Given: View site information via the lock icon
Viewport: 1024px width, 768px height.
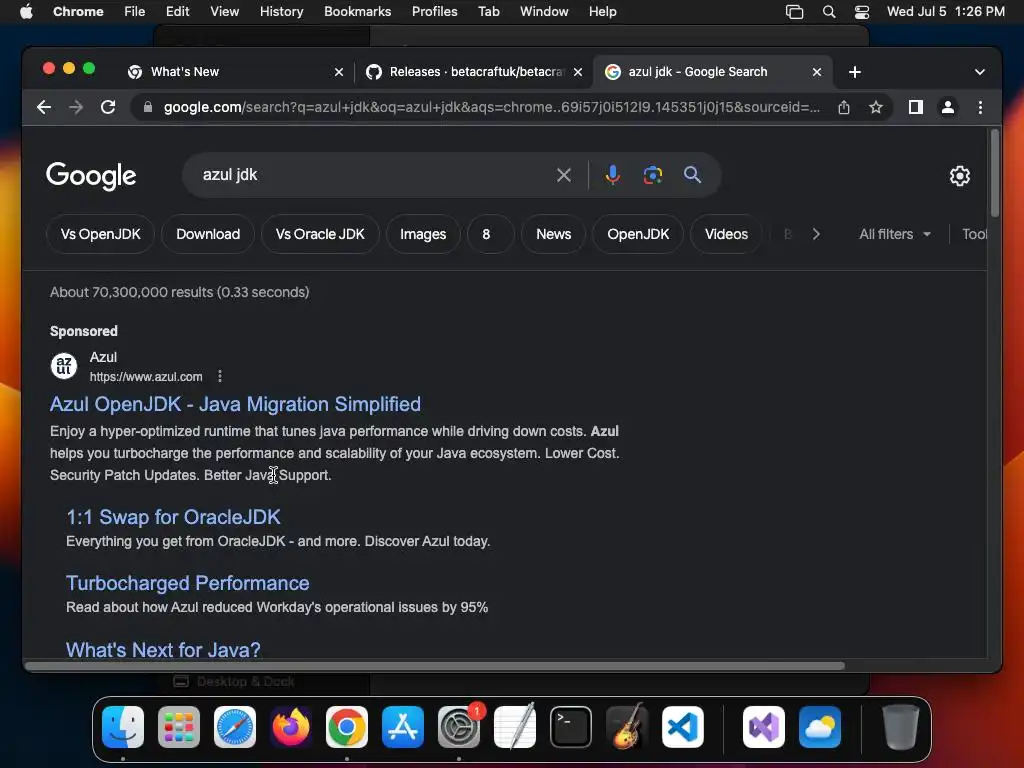Looking at the screenshot, I should tap(148, 107).
